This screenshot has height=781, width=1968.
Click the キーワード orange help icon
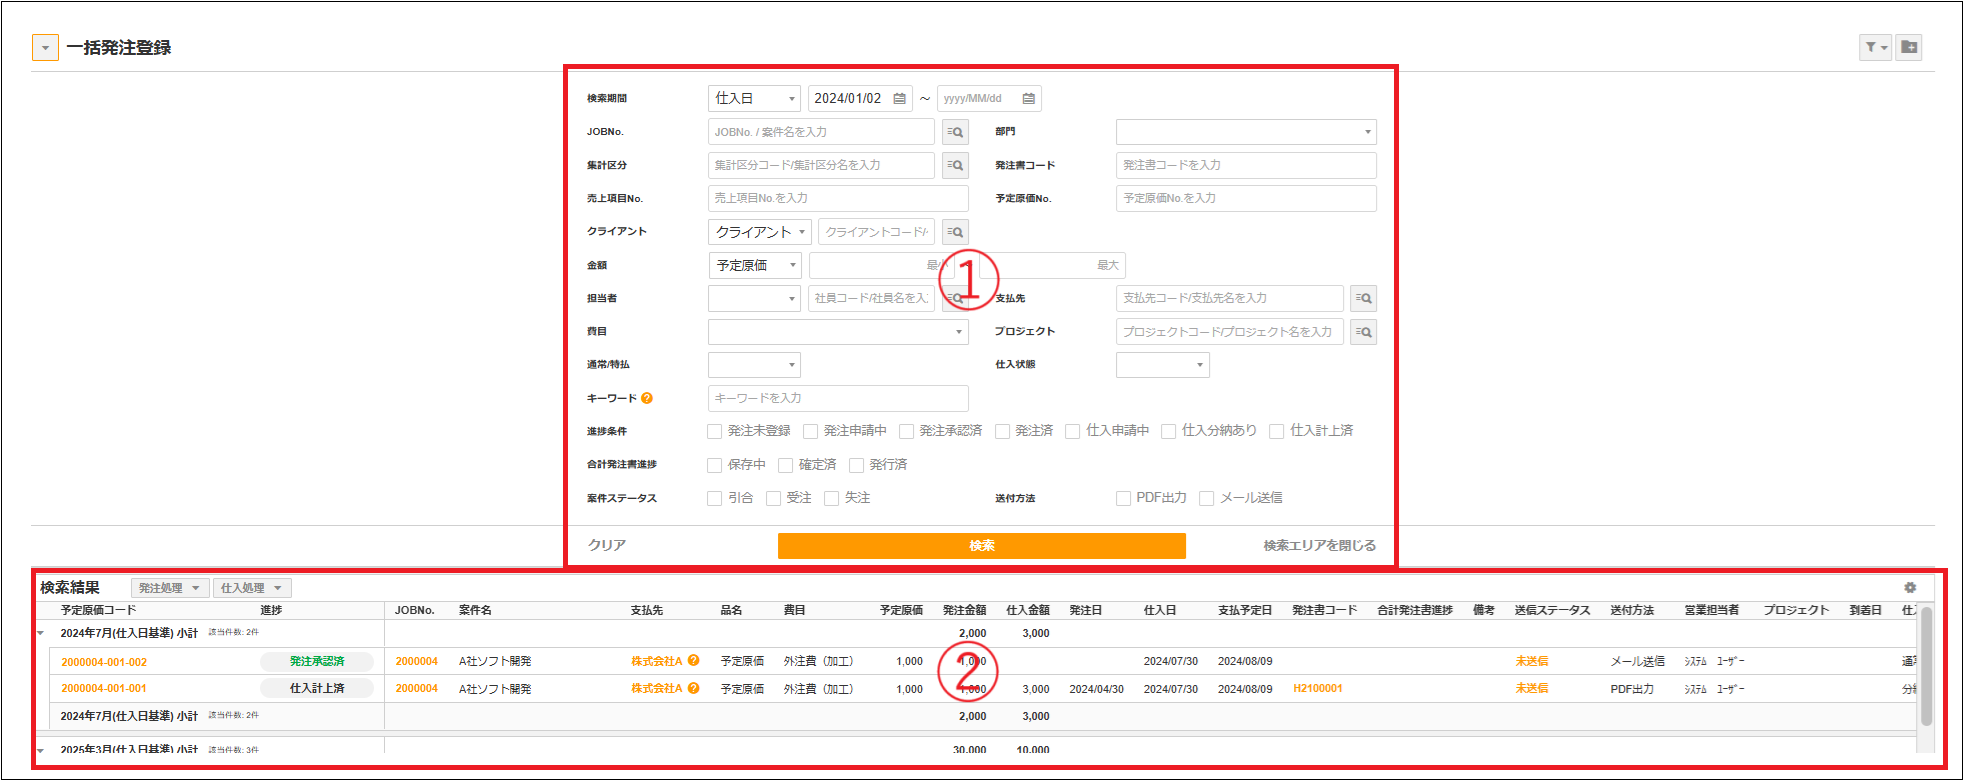[x=647, y=398]
